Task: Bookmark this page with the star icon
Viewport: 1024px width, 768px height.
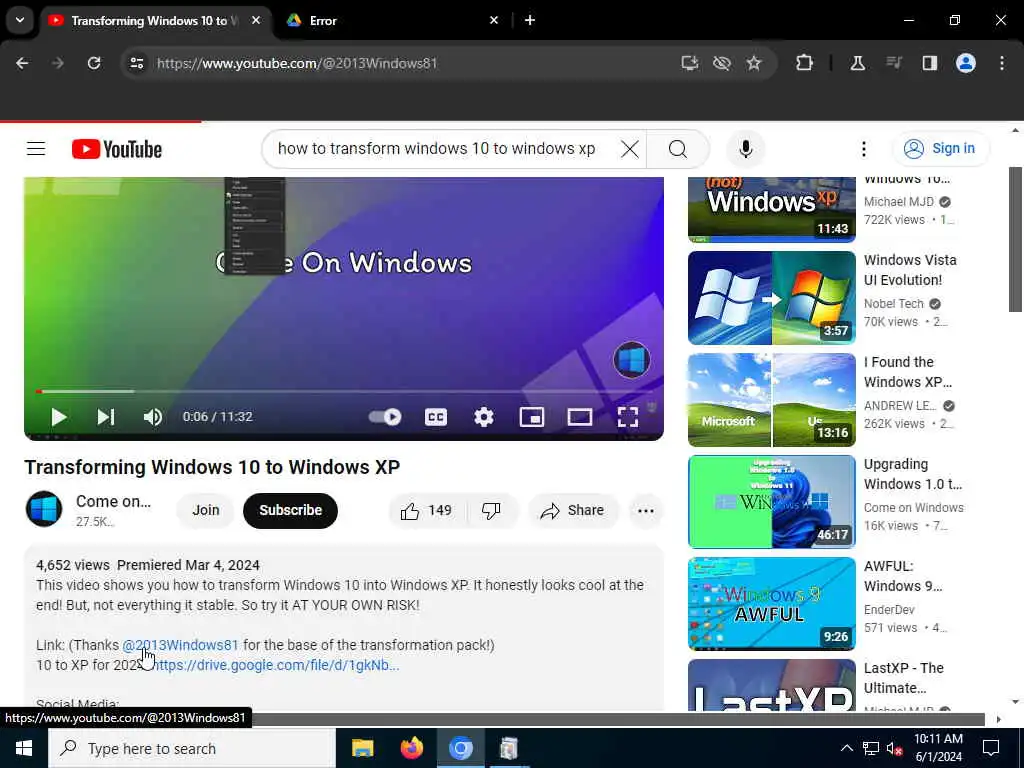Action: pos(754,63)
